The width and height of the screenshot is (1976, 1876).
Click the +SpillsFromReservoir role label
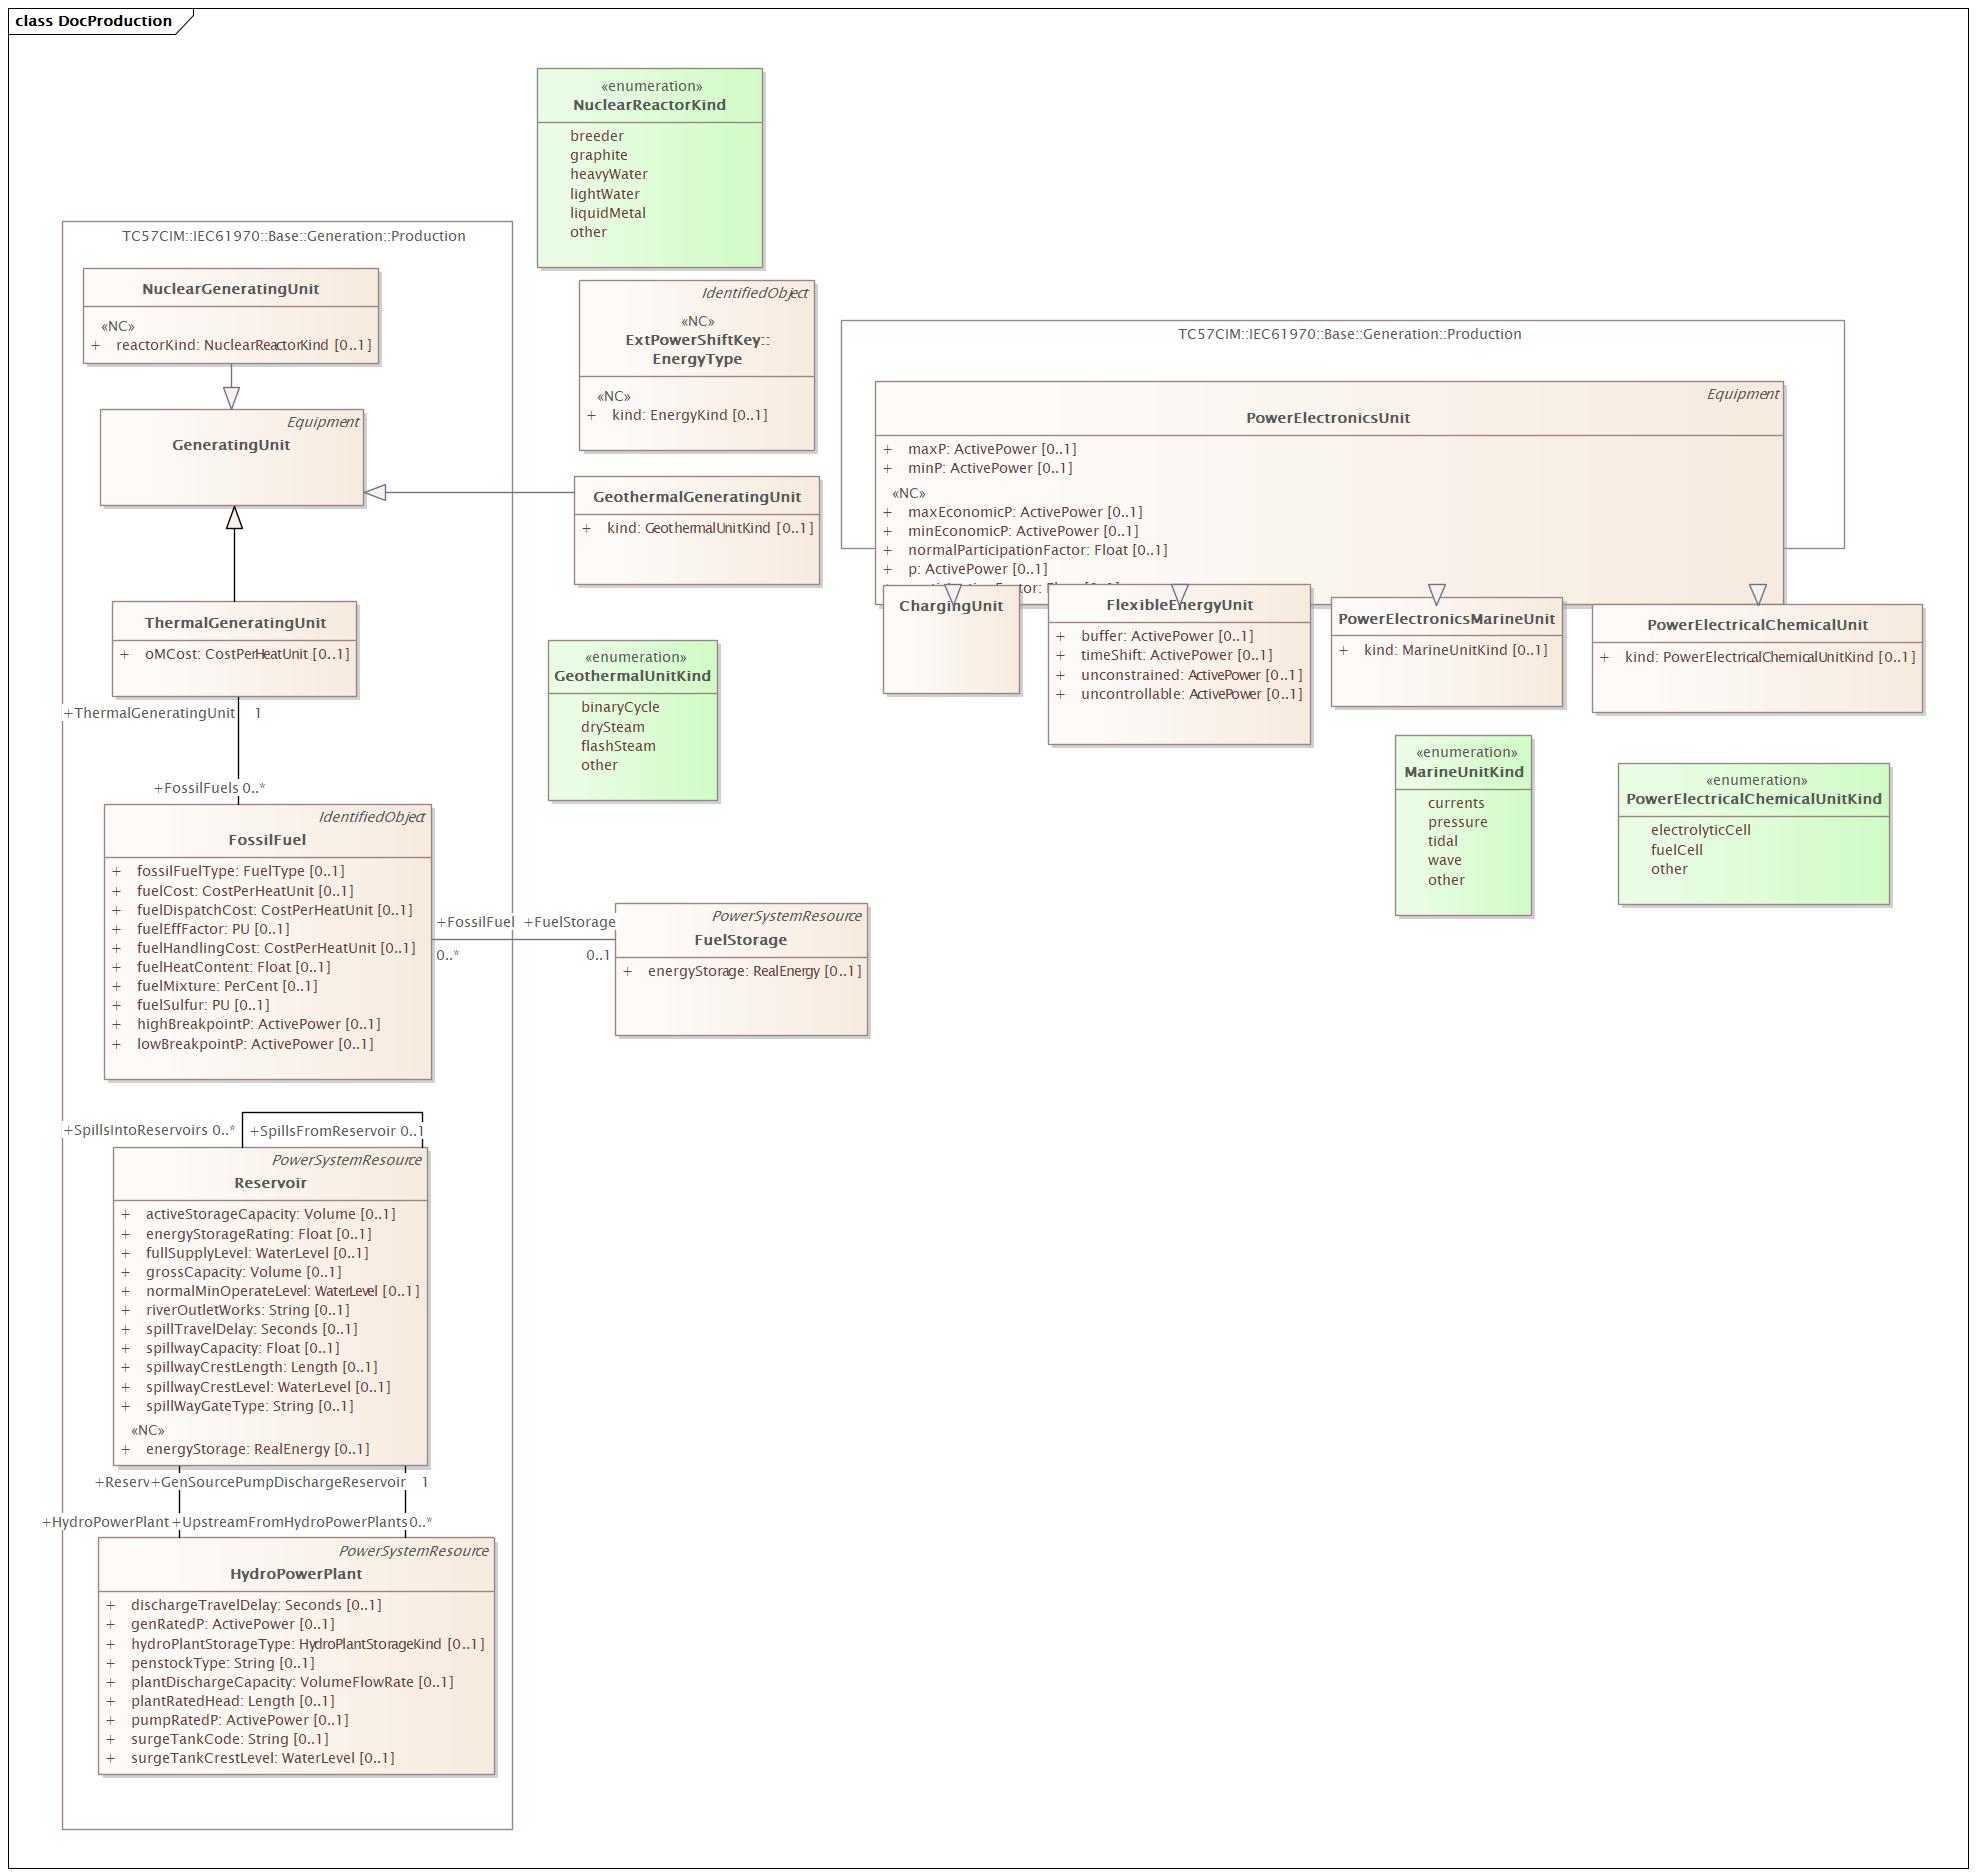click(x=323, y=1131)
